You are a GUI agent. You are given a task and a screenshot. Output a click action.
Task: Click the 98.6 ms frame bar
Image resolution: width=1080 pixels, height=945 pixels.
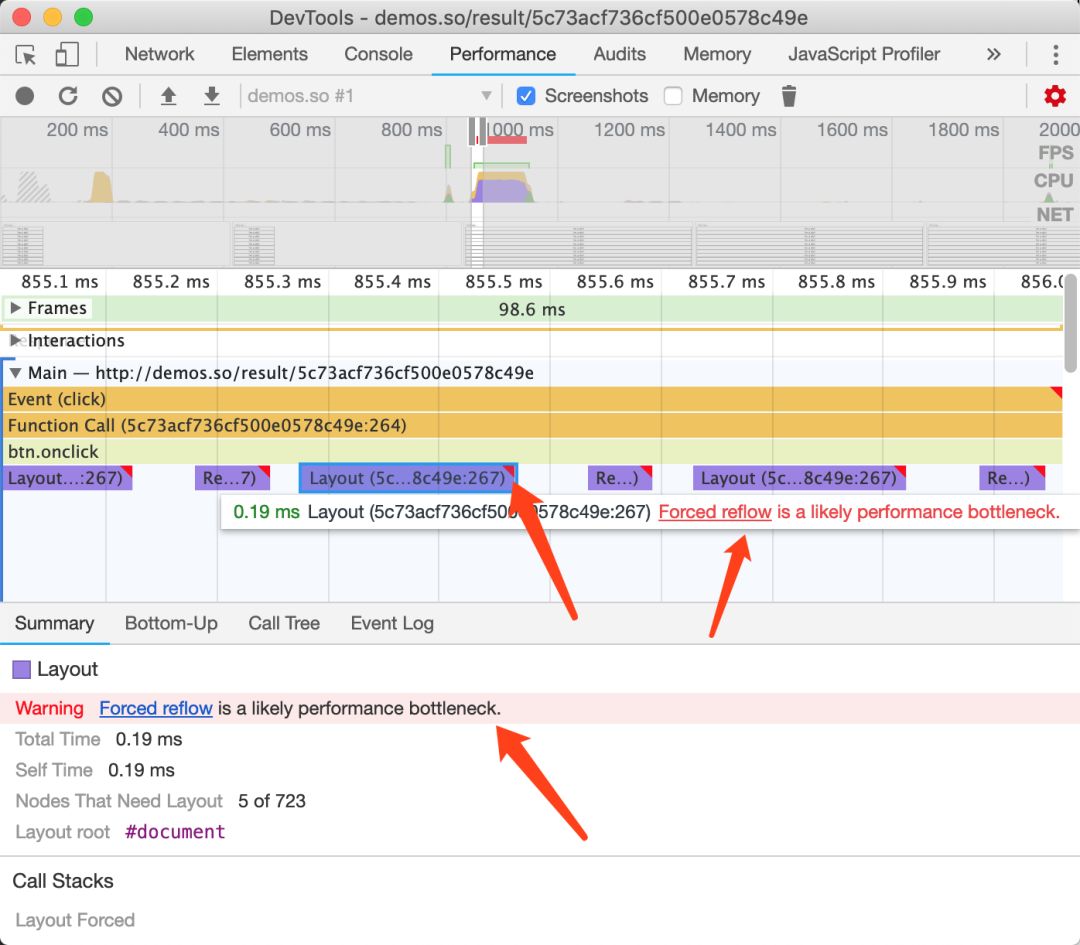coord(532,309)
